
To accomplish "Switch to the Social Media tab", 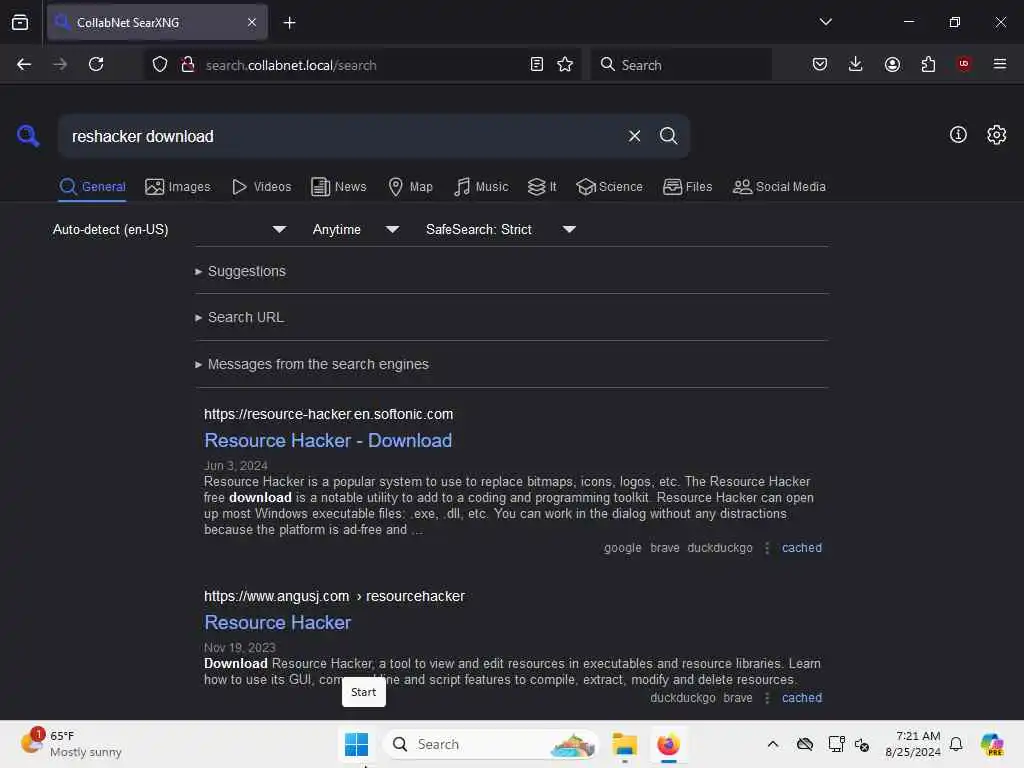I will 779,187.
